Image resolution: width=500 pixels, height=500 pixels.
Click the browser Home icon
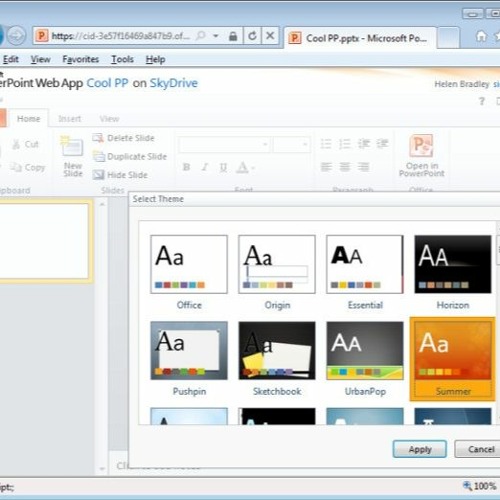tap(481, 36)
